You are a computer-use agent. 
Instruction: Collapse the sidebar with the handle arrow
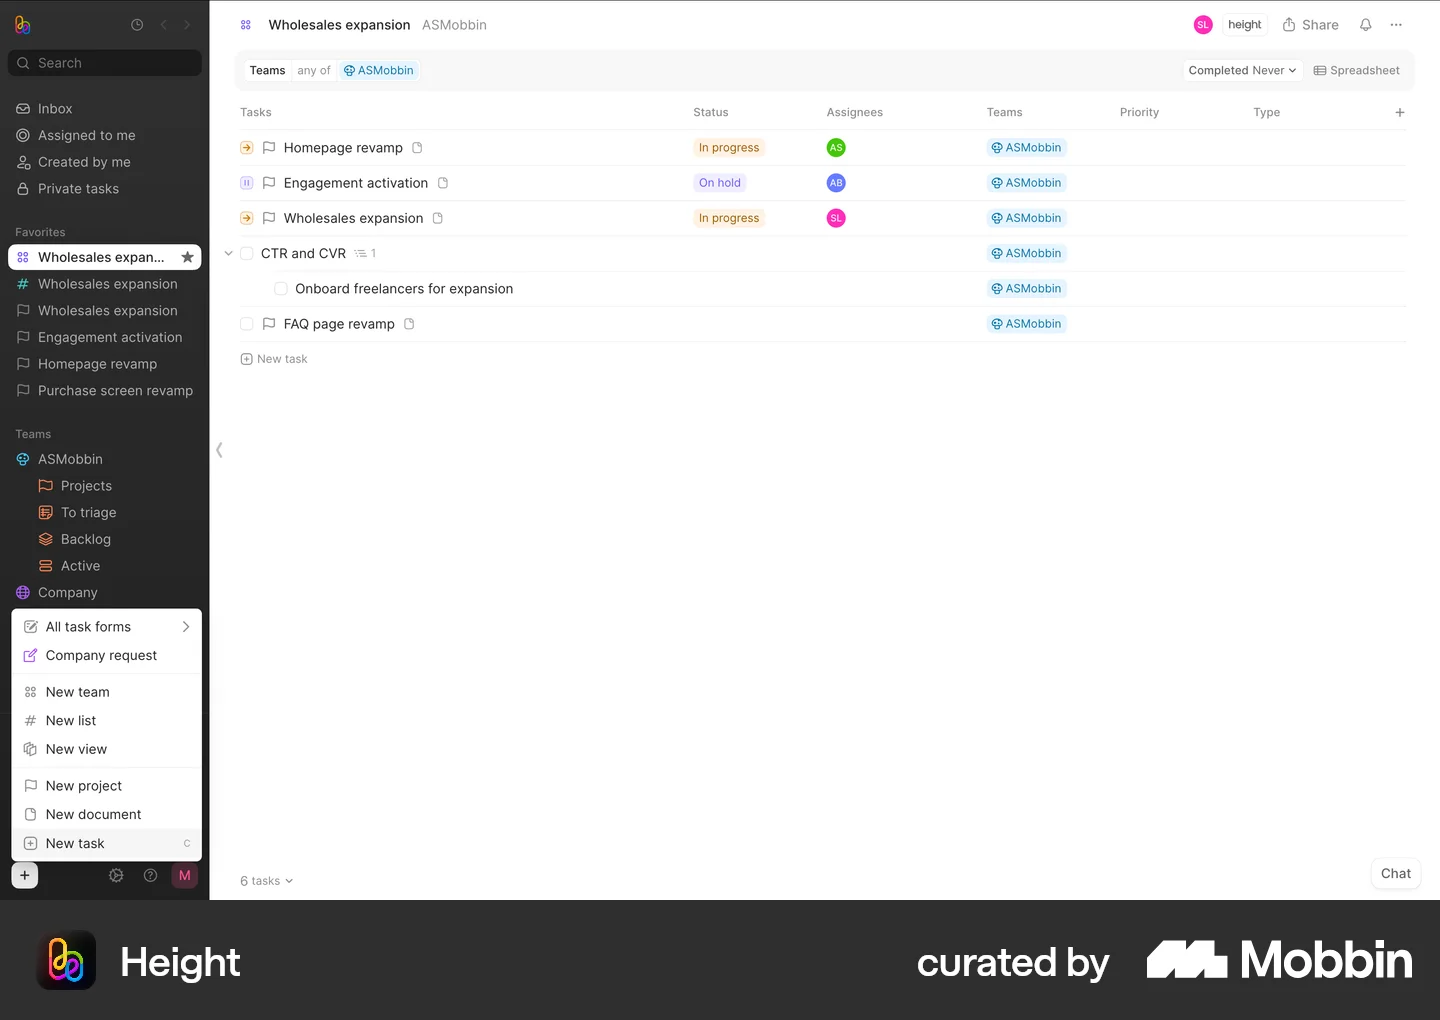coord(219,450)
